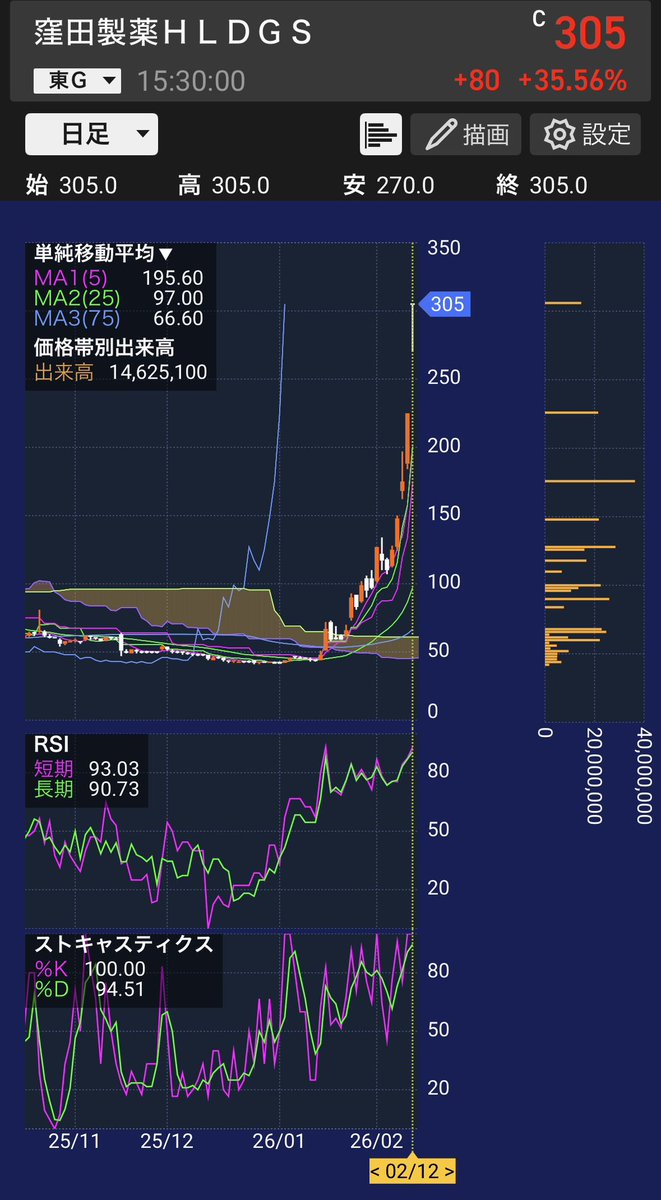Screen dimensions: 661x1200
Task: Click the 高 305.0 high price
Action: click(x=223, y=185)
